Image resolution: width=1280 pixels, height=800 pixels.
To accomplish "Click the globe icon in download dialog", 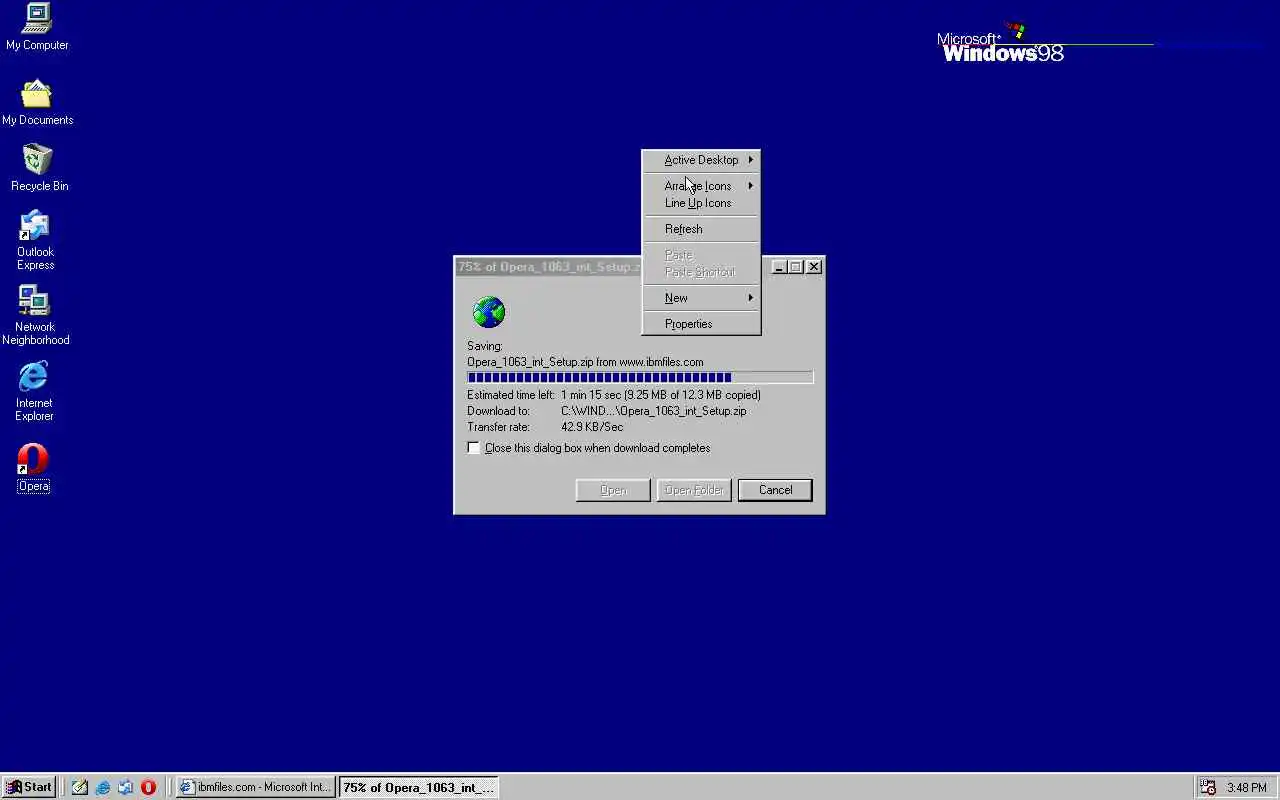I will coord(489,312).
